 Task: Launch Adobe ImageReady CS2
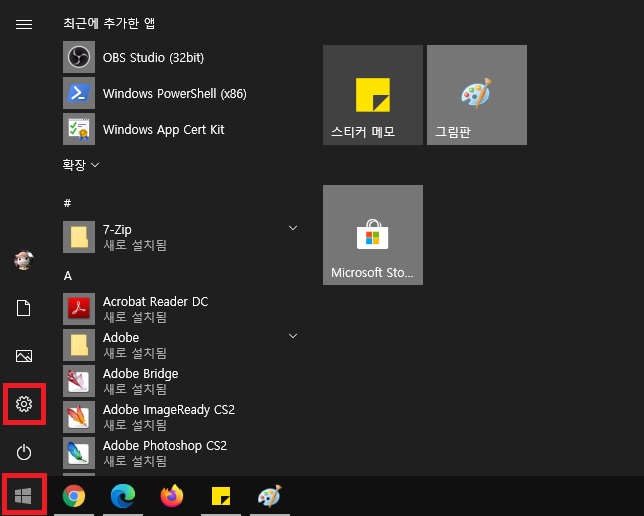coord(181,417)
